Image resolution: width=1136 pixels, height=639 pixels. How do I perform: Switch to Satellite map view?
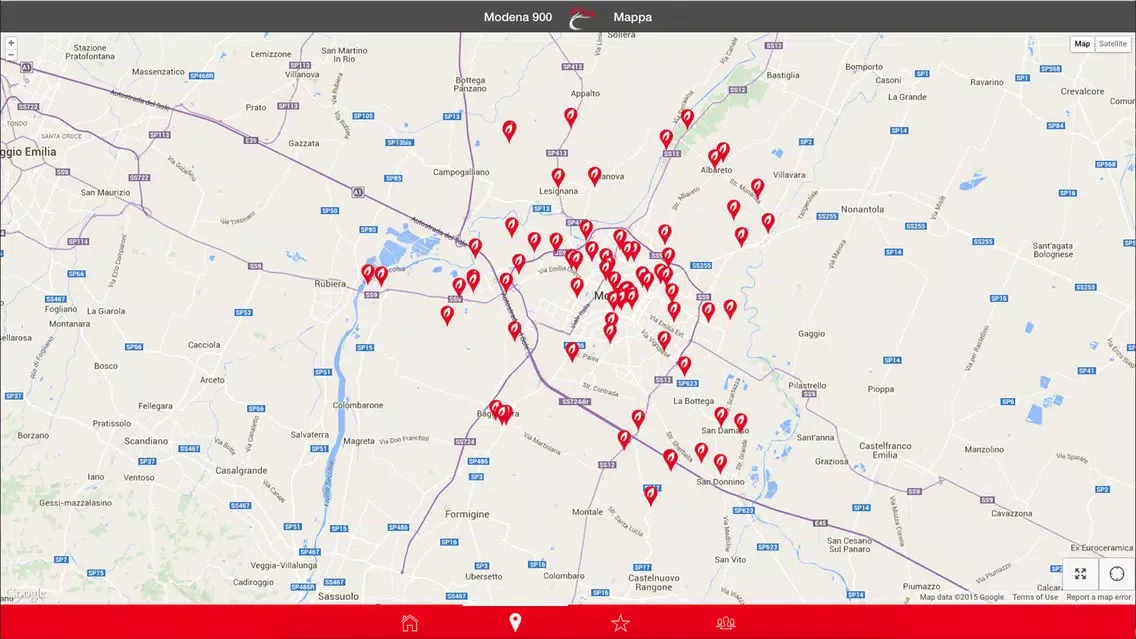pos(1112,43)
